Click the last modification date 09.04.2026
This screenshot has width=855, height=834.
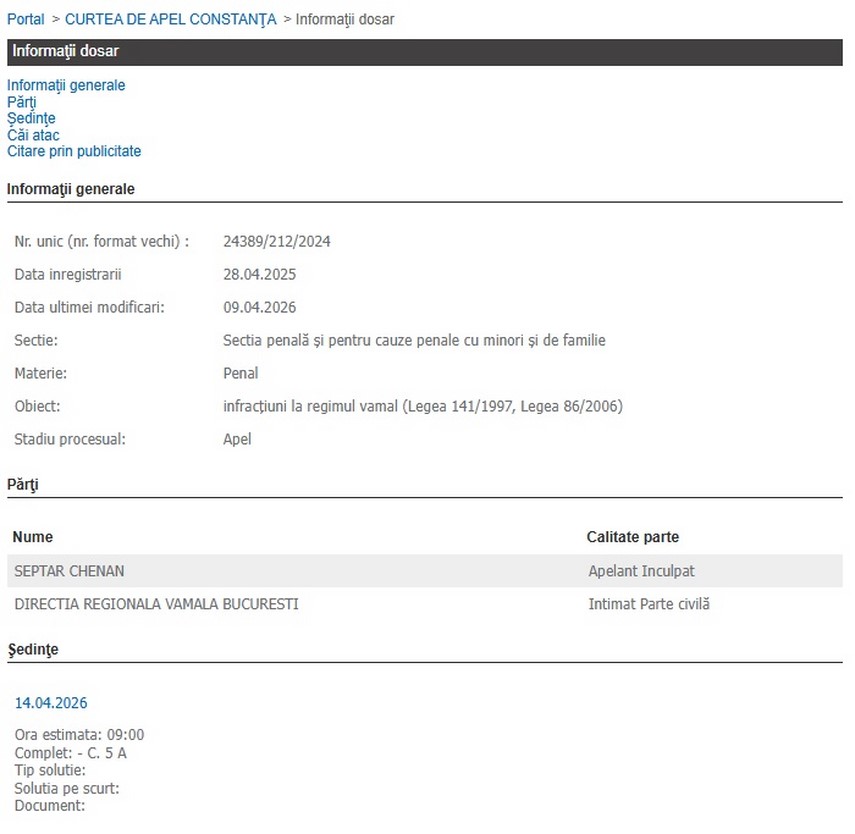point(259,307)
